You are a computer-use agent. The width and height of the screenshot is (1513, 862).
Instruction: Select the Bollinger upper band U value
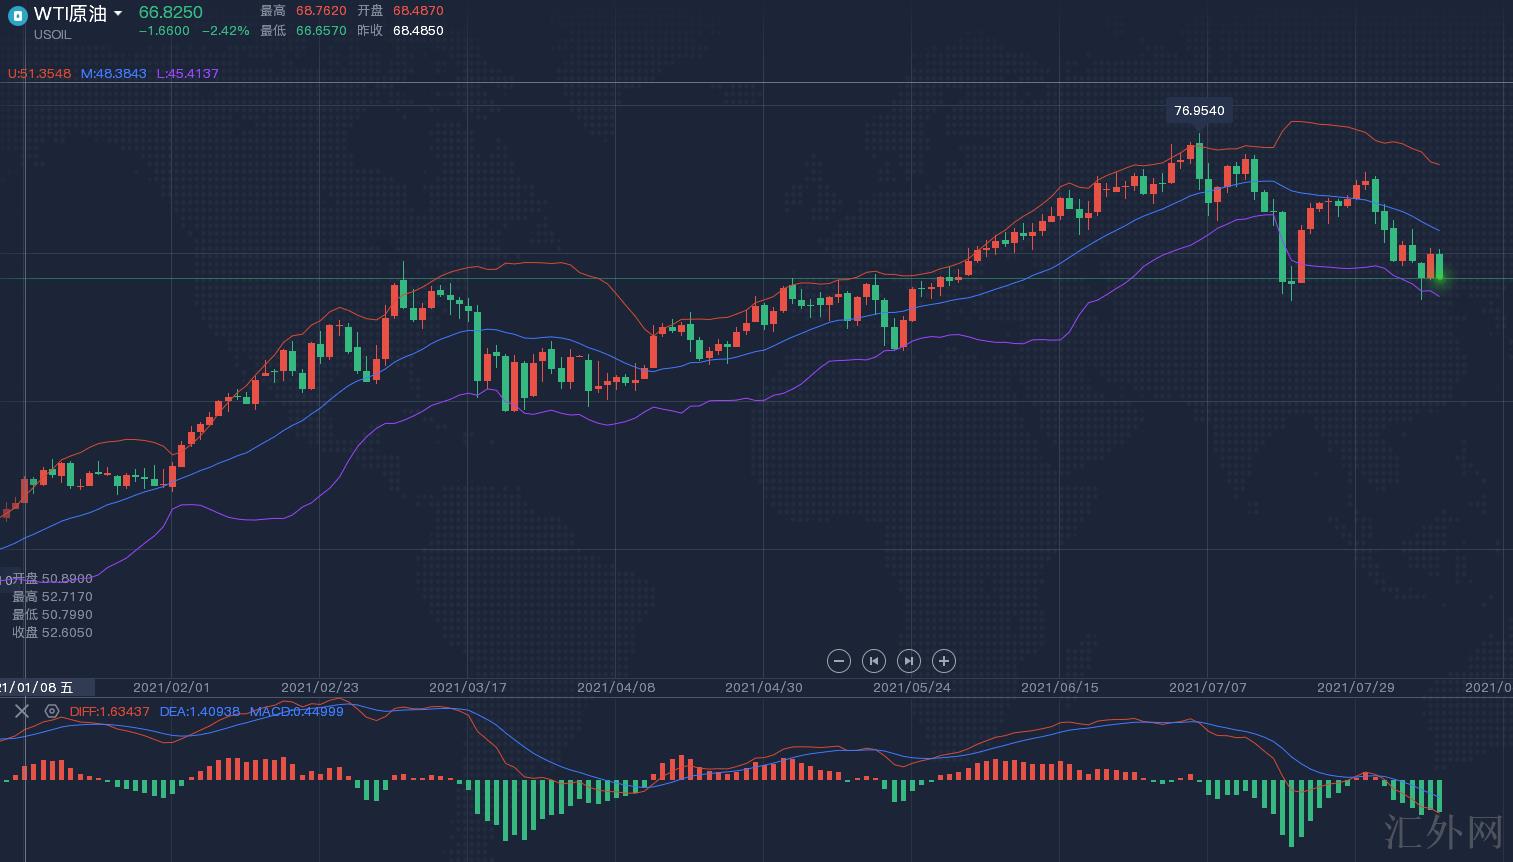pos(40,73)
